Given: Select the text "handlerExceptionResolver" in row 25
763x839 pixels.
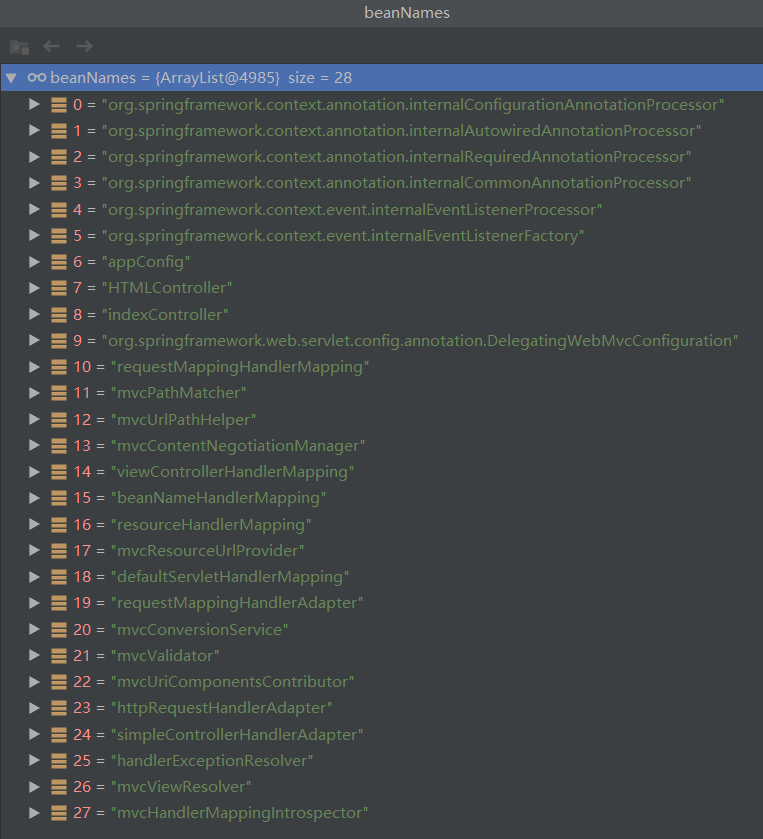Looking at the screenshot, I should [x=212, y=760].
